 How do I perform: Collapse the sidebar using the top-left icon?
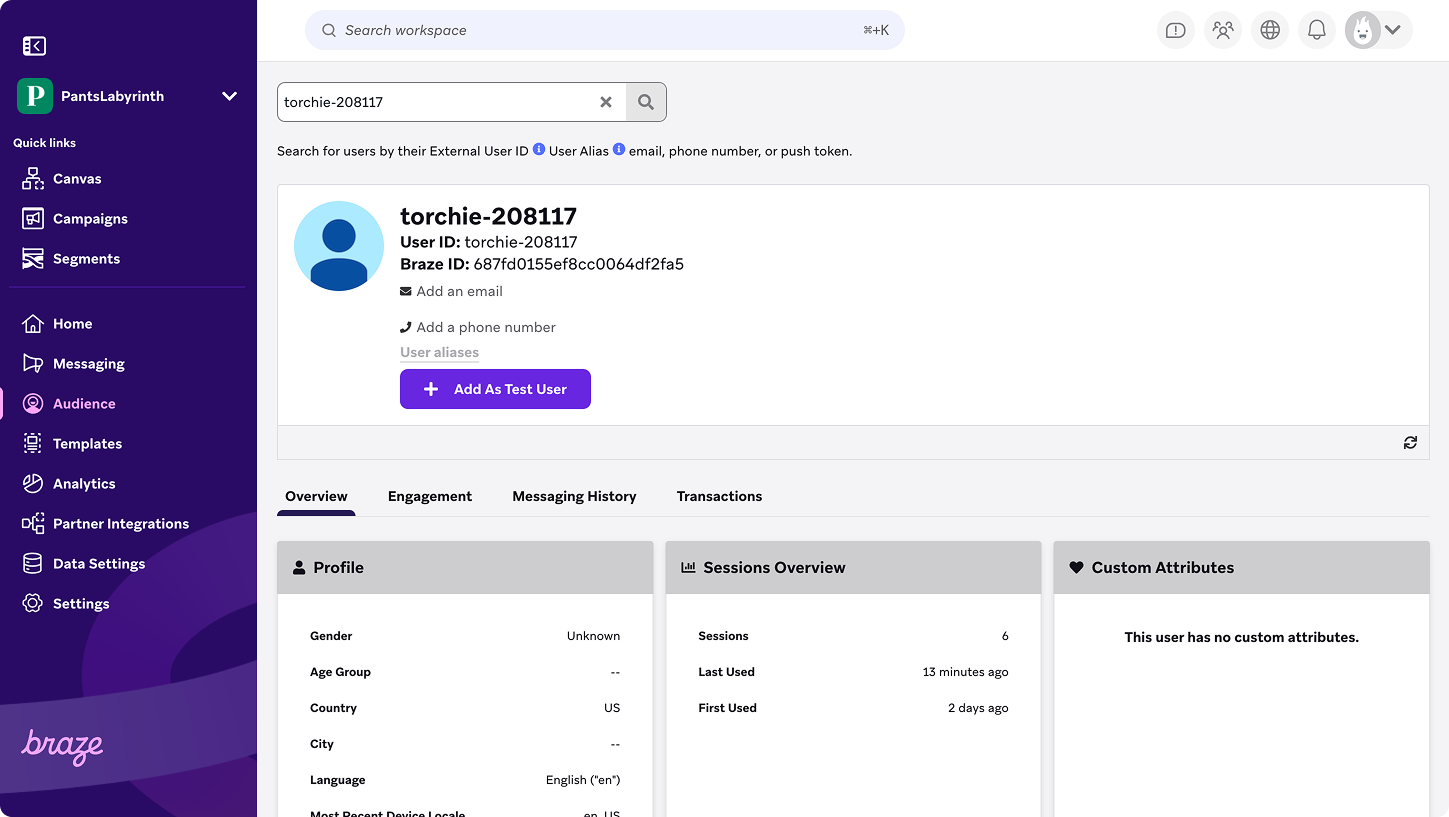point(34,45)
